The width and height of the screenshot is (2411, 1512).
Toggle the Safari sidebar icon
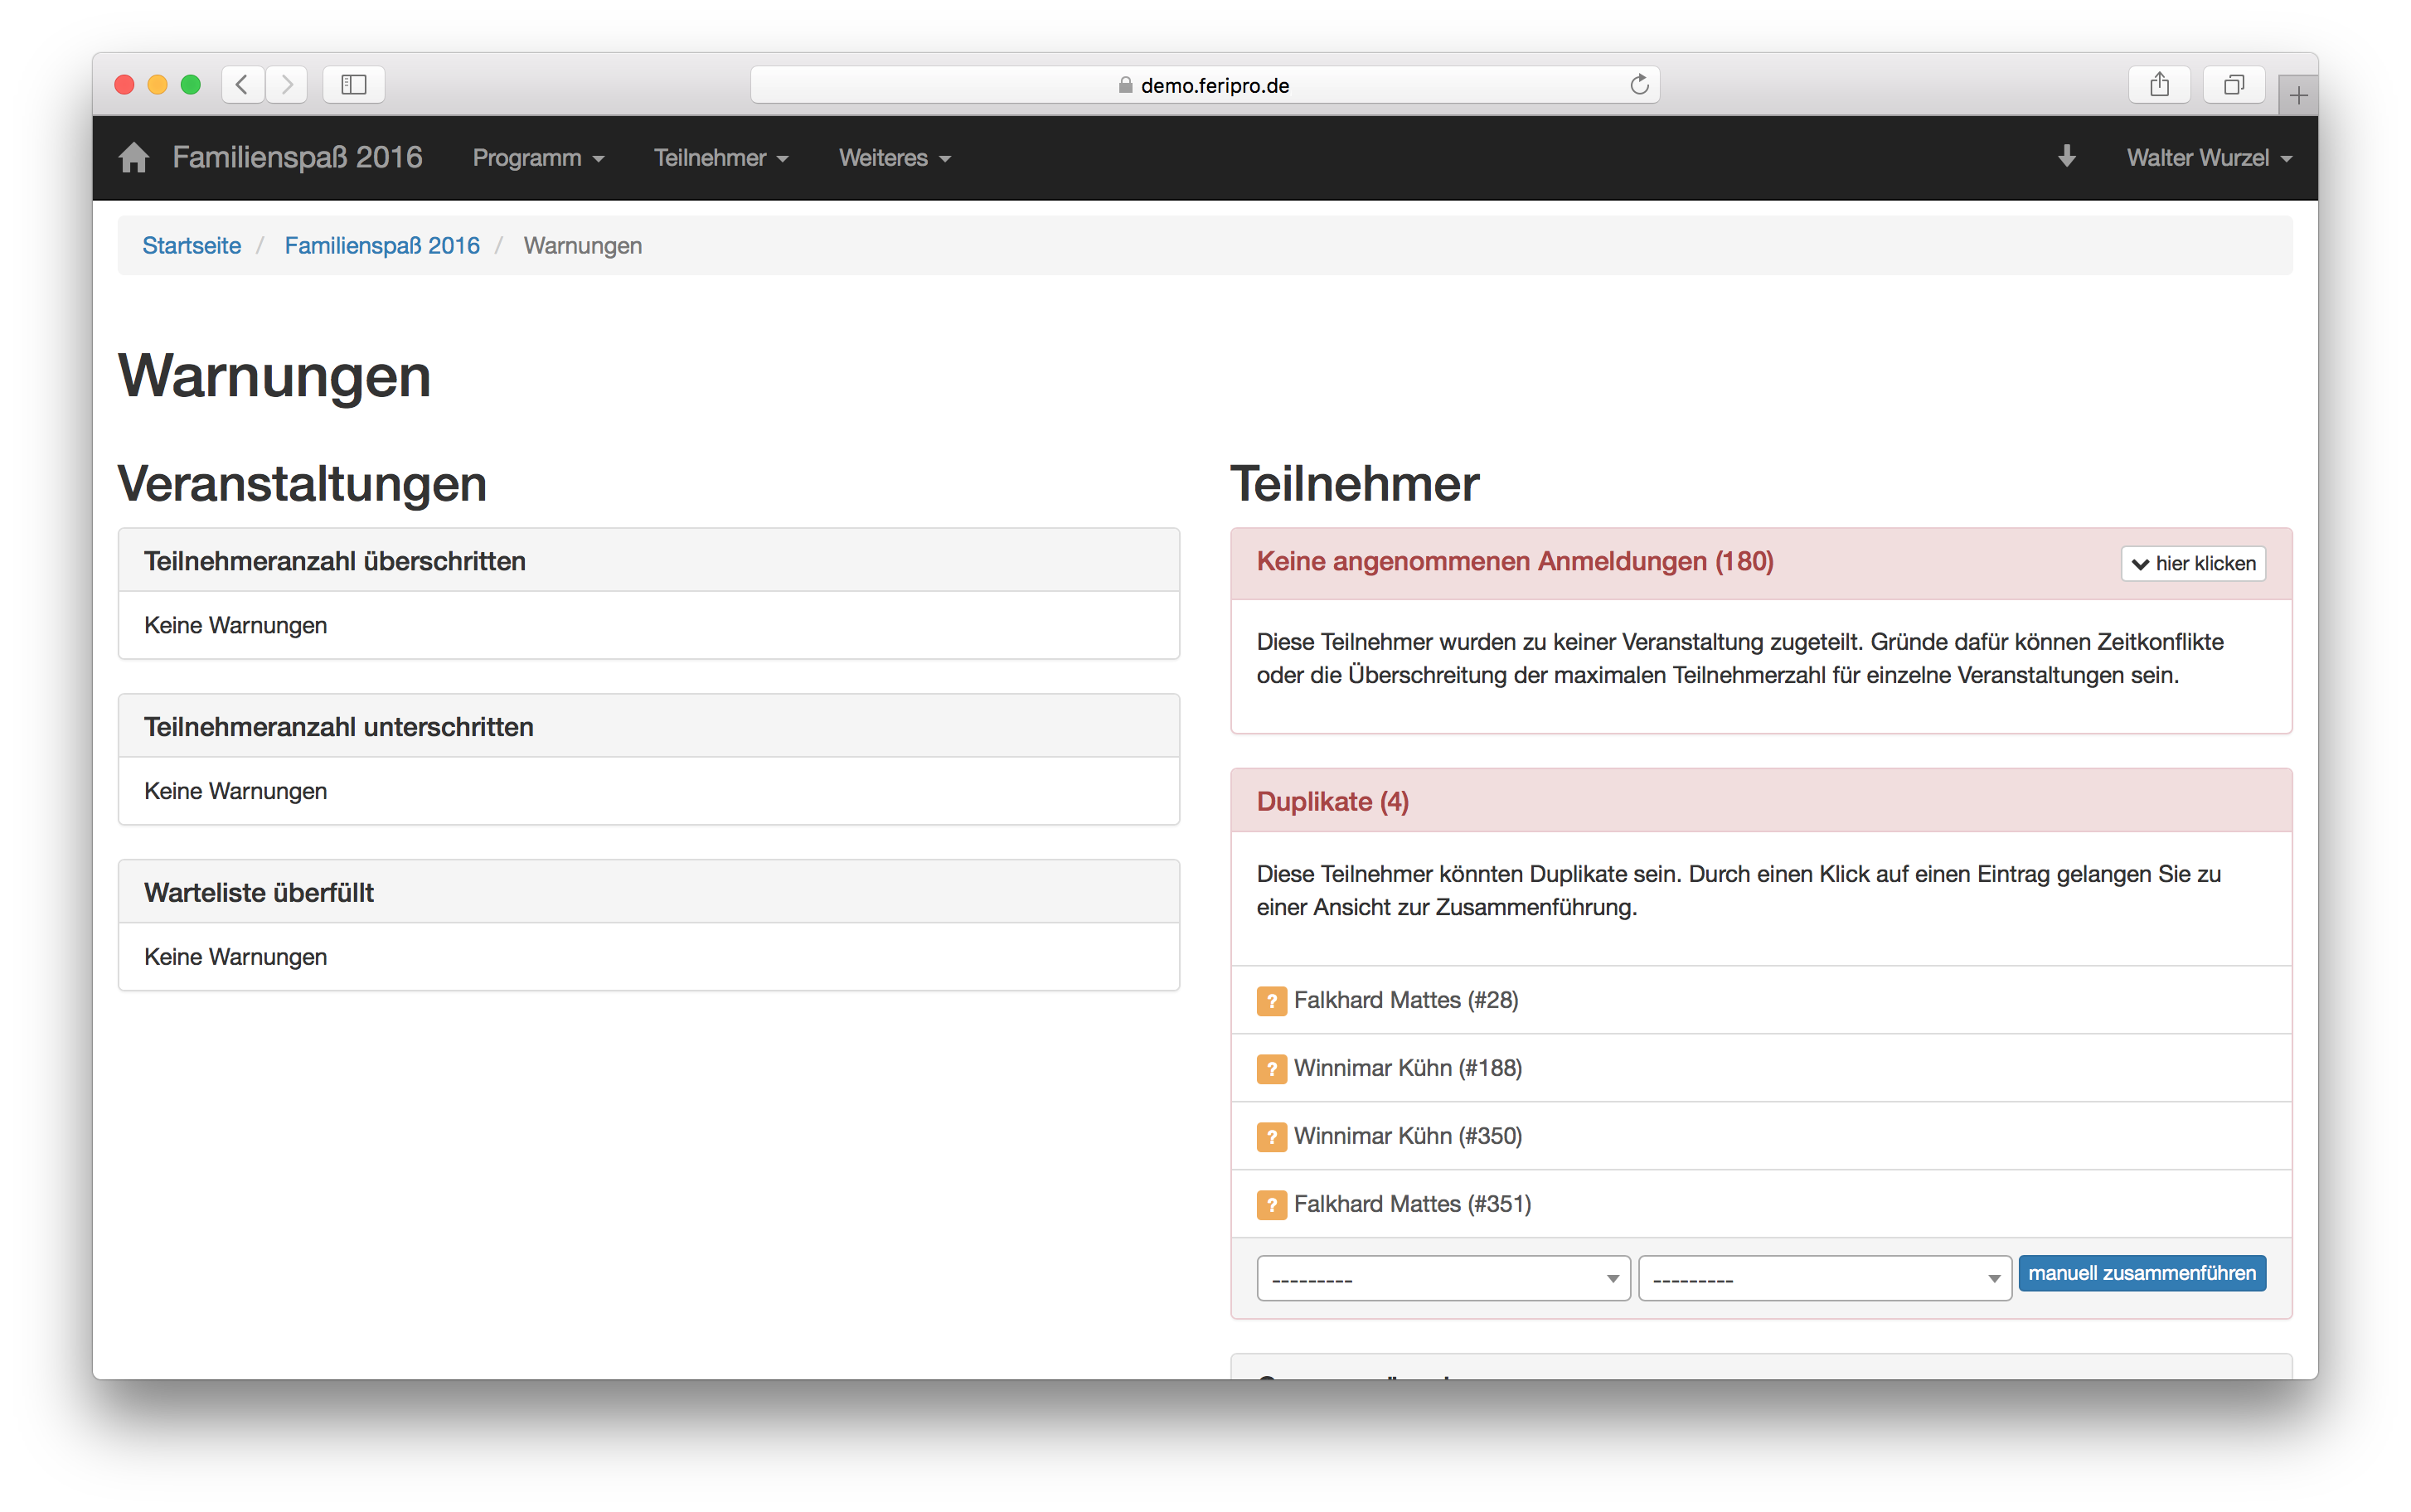[x=354, y=85]
